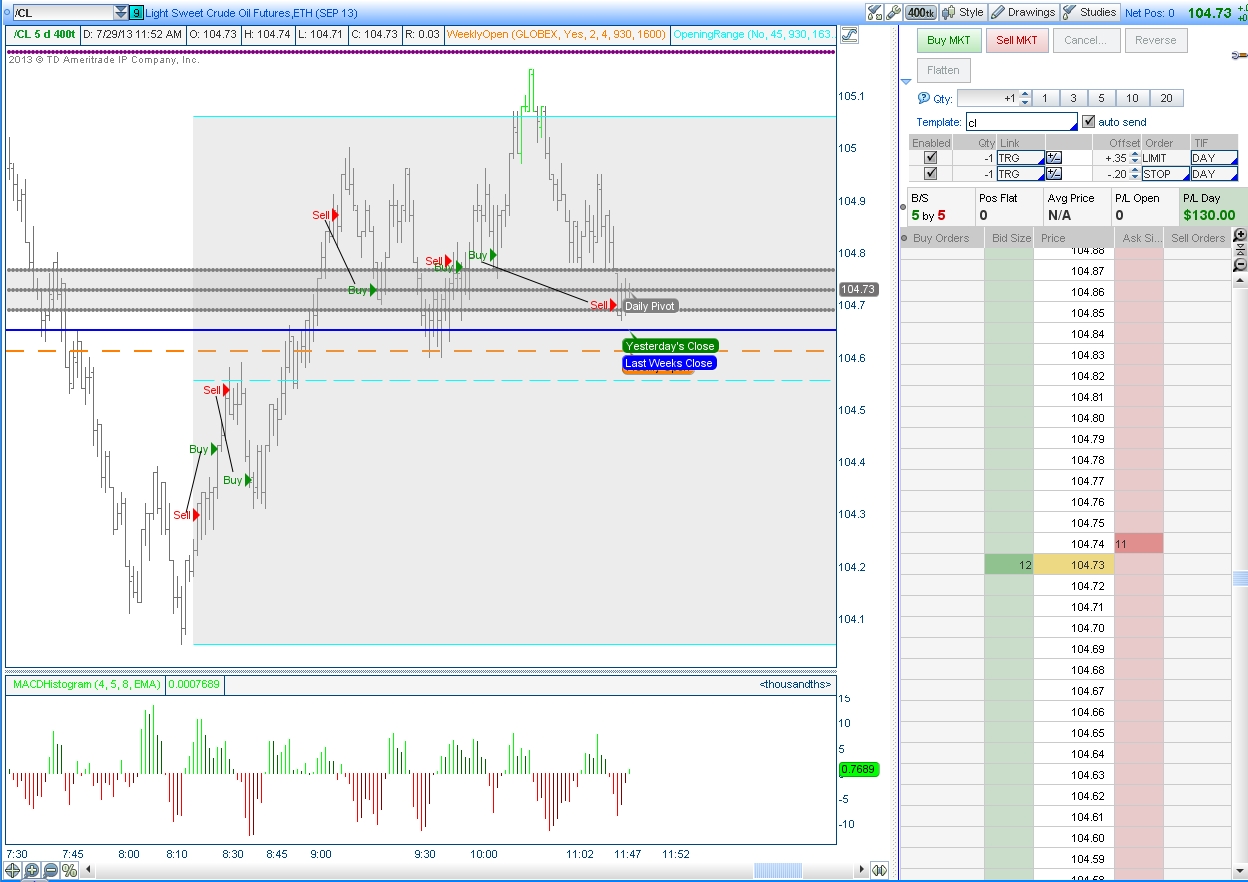This screenshot has height=882, width=1248.
Task: Click the /CL symbol input field
Action: click(62, 13)
